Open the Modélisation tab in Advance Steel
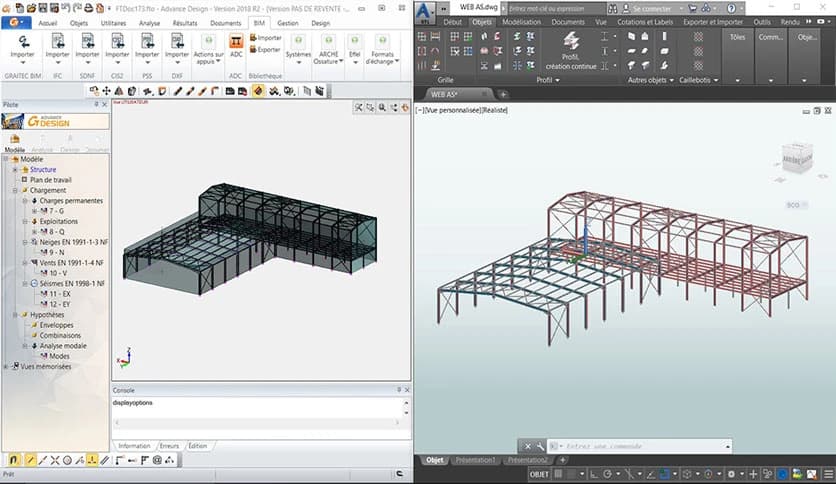836x484 pixels. 521,22
